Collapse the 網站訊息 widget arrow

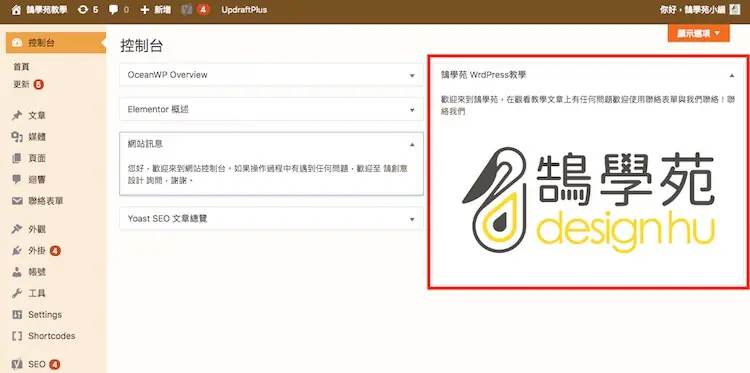pyautogui.click(x=412, y=144)
